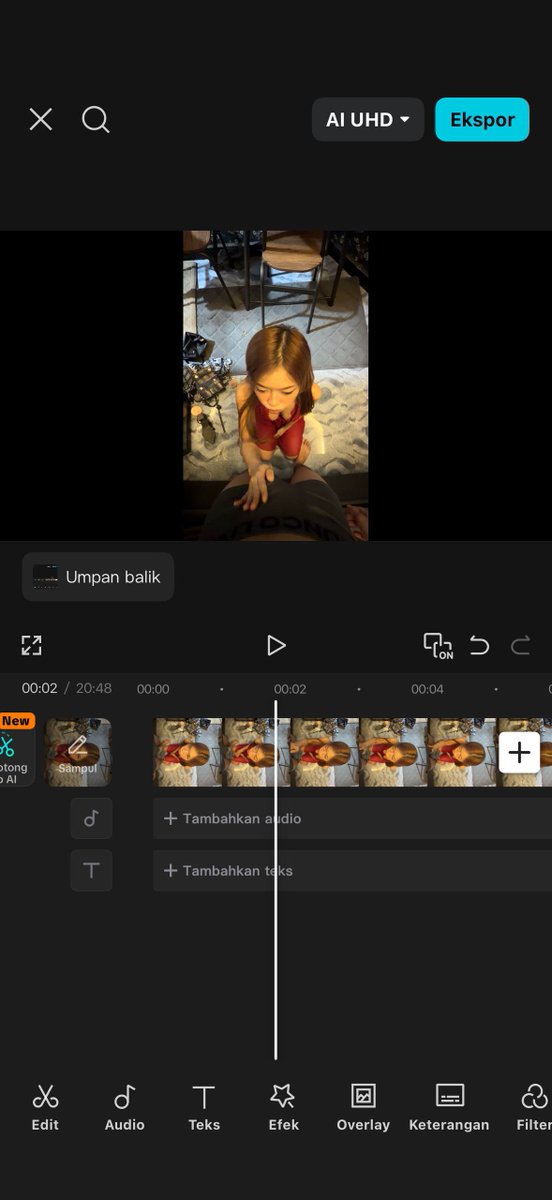Open the Filter tool

pos(534,1108)
